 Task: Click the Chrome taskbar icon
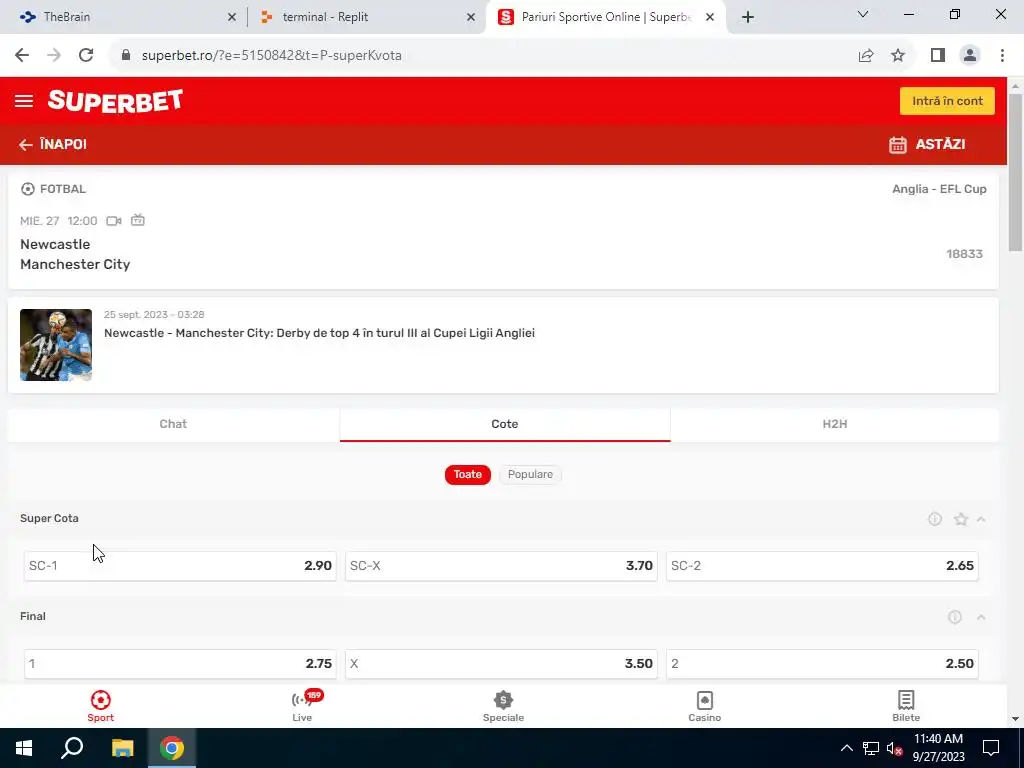[x=172, y=748]
